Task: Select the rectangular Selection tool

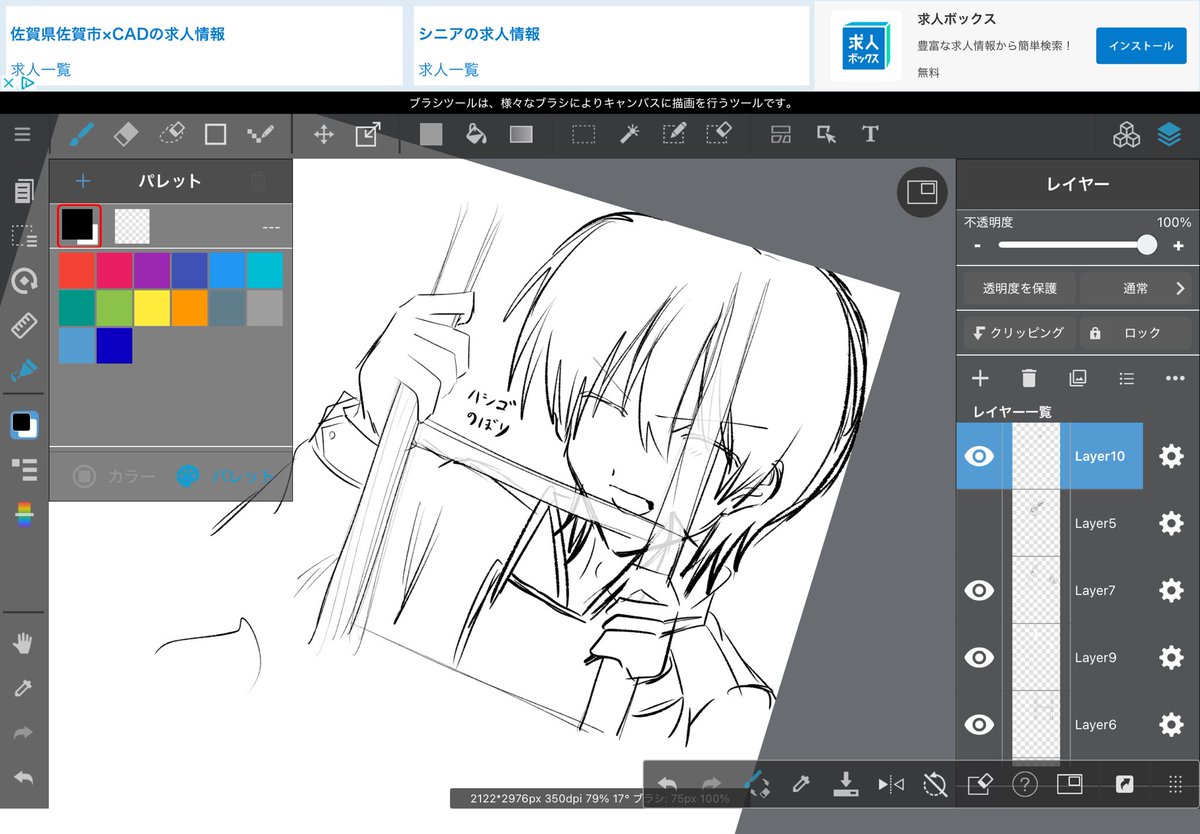Action: (584, 134)
